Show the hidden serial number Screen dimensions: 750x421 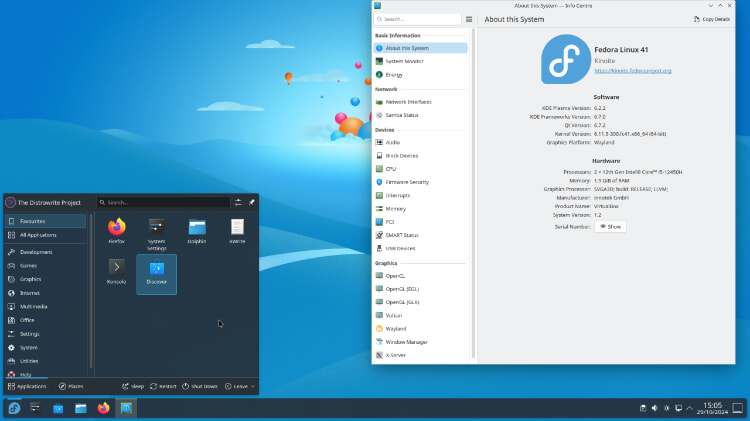click(610, 227)
